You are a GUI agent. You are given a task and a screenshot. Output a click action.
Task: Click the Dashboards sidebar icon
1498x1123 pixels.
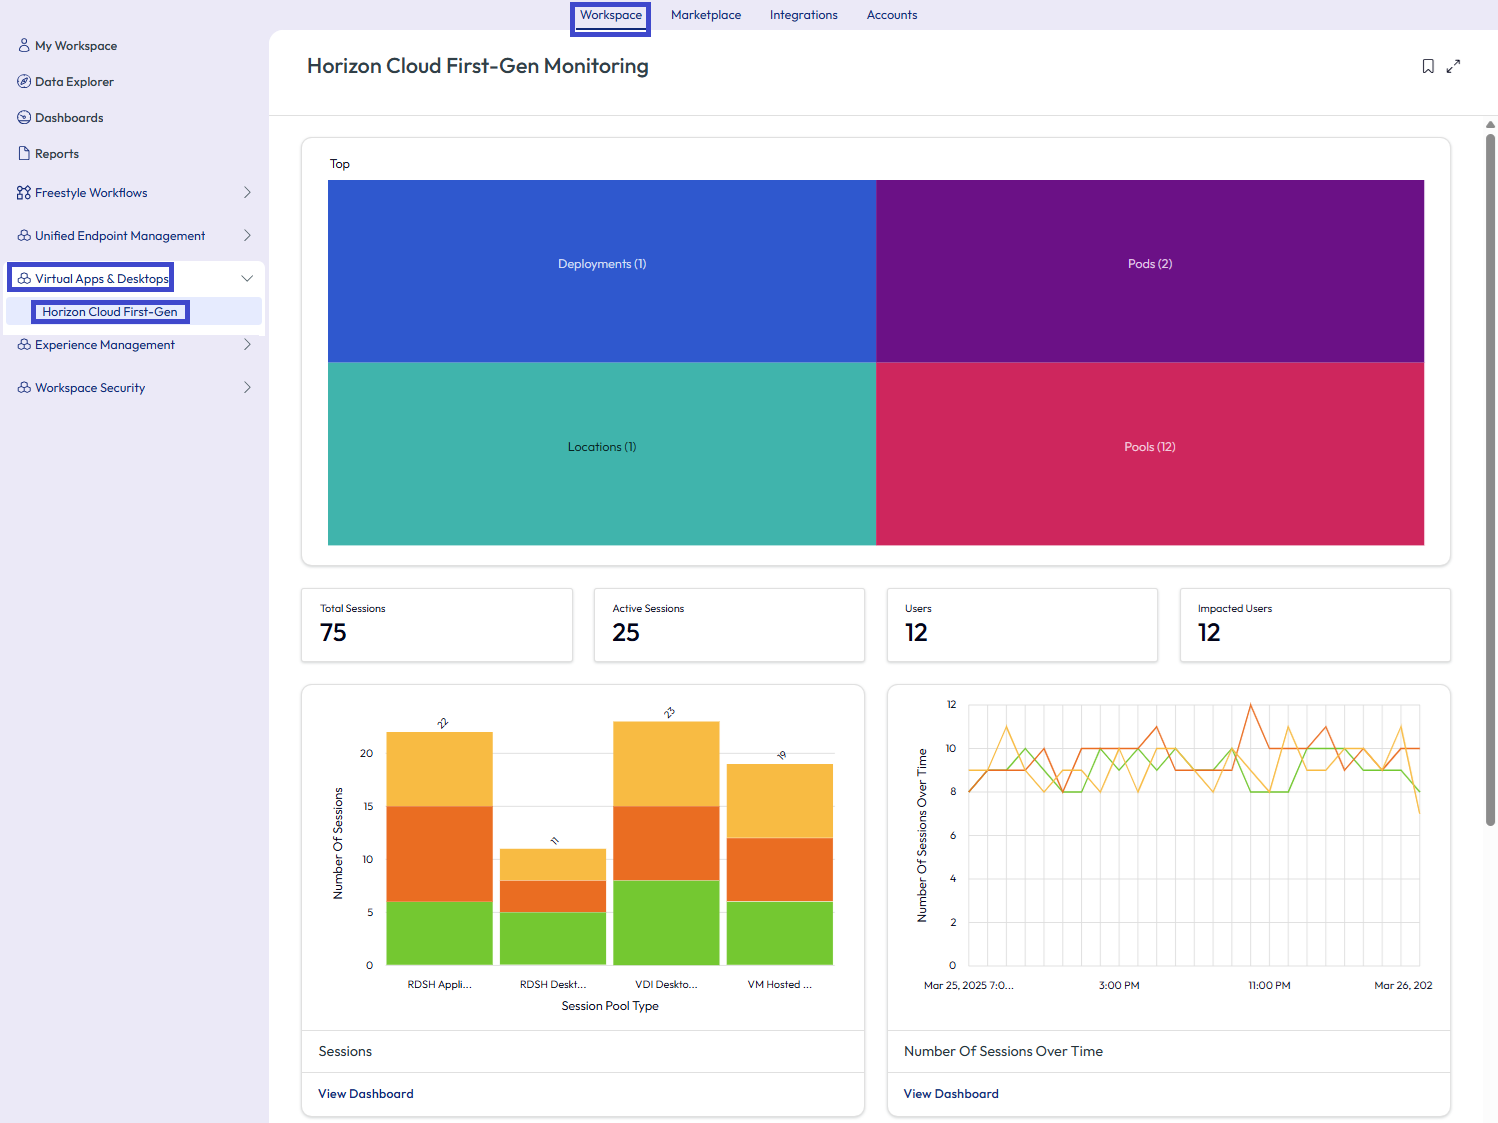coord(24,117)
